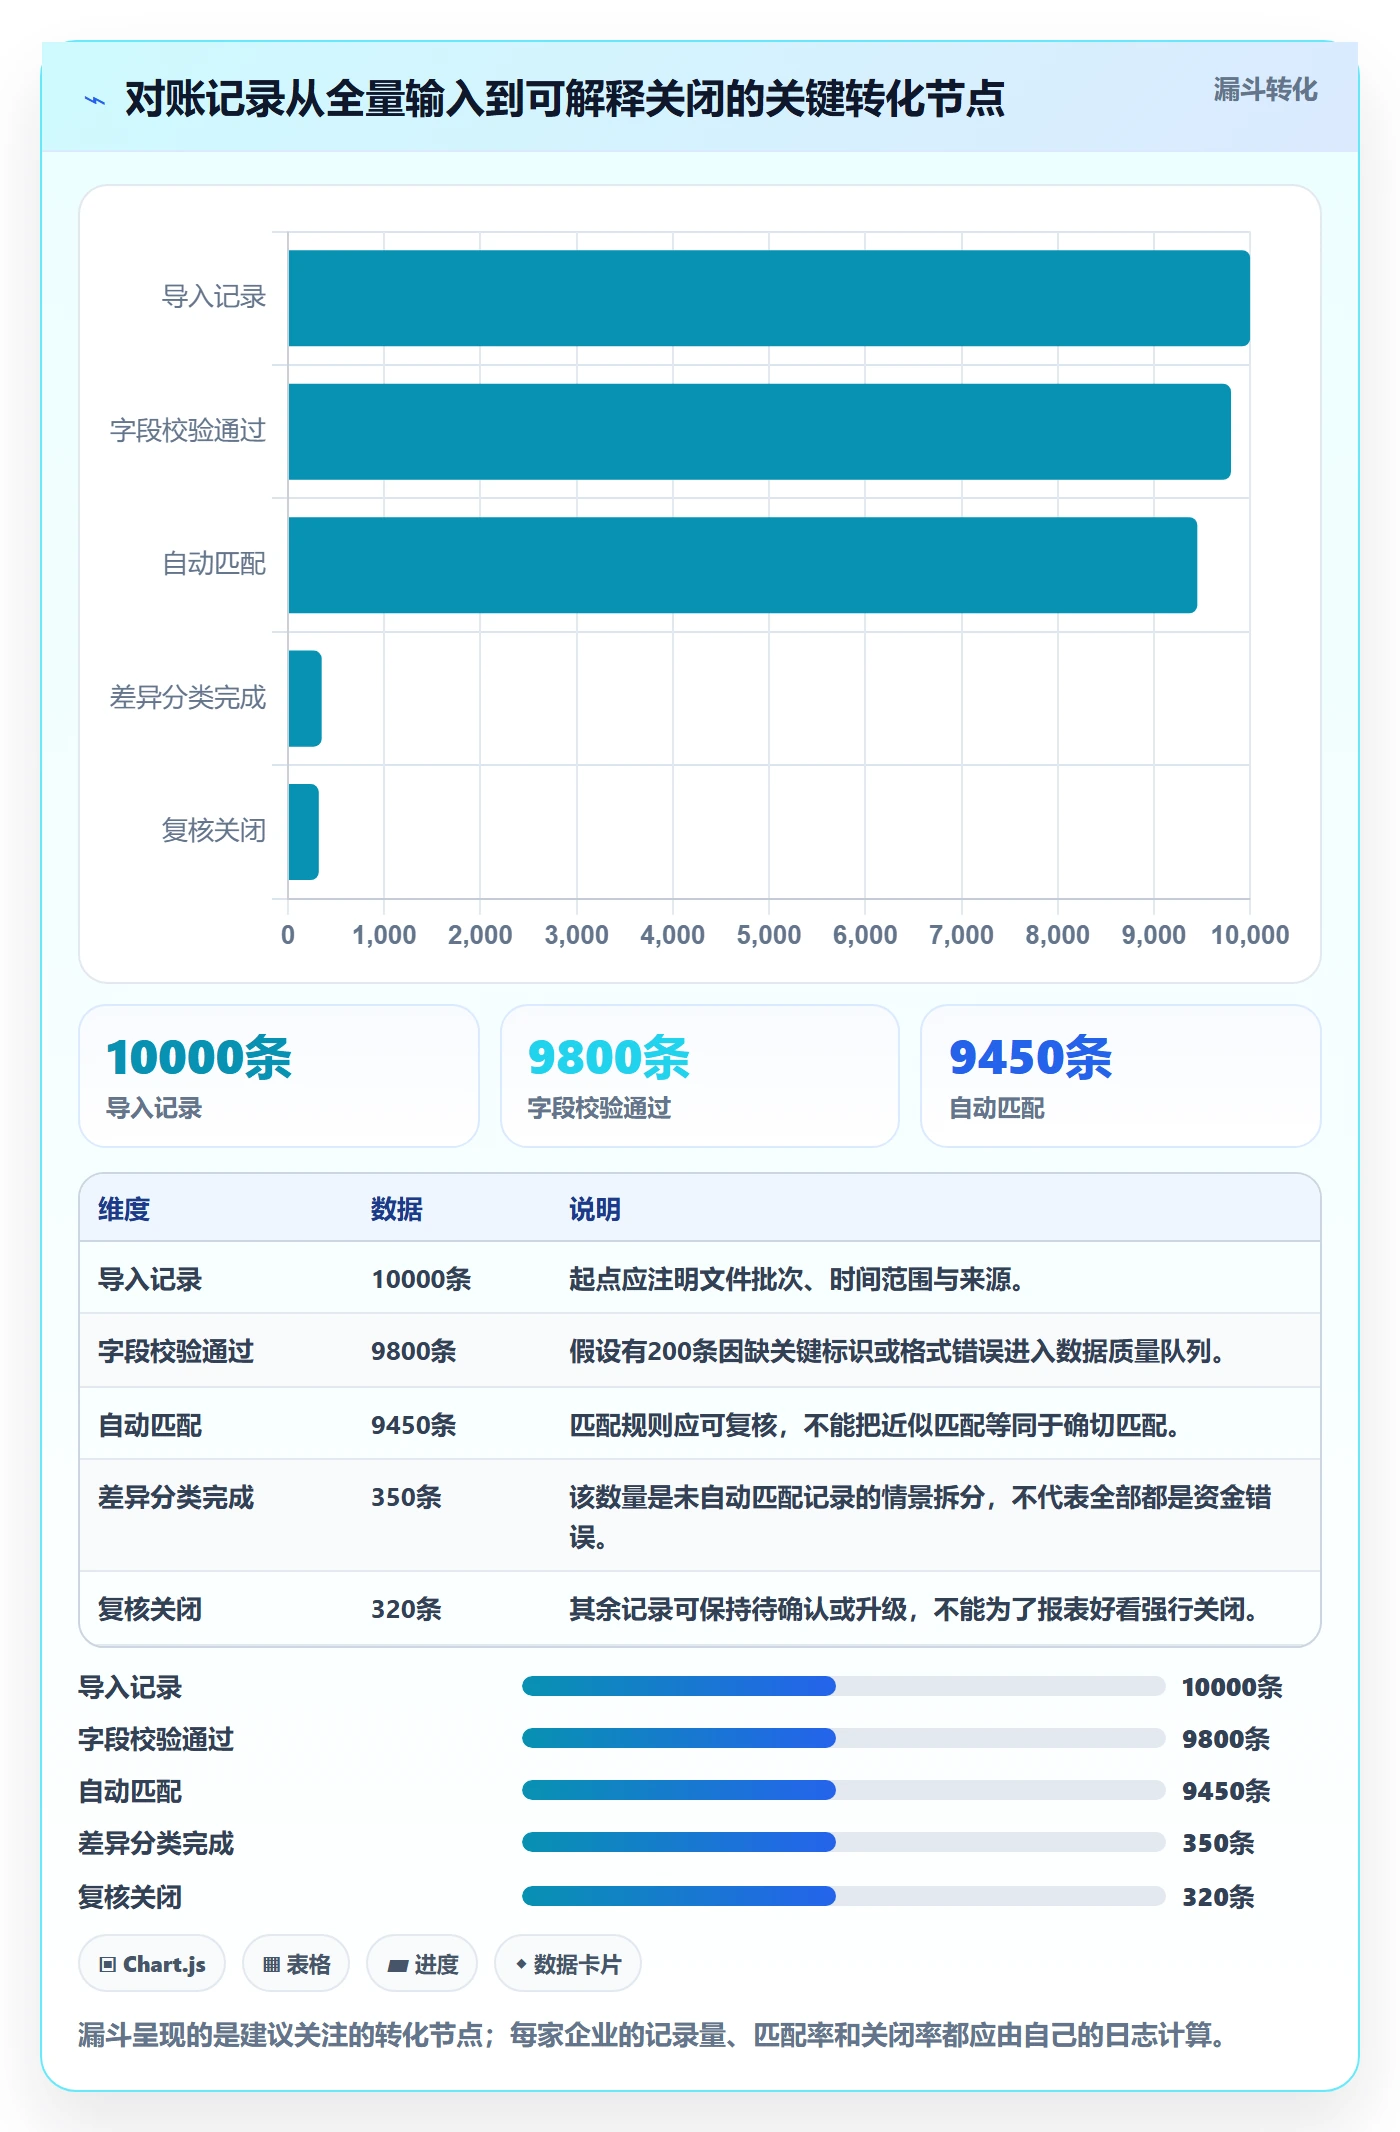This screenshot has width=1400, height=2132.
Task: Click the 自动匹配 progress bar showing 9450条
Action: [843, 1790]
